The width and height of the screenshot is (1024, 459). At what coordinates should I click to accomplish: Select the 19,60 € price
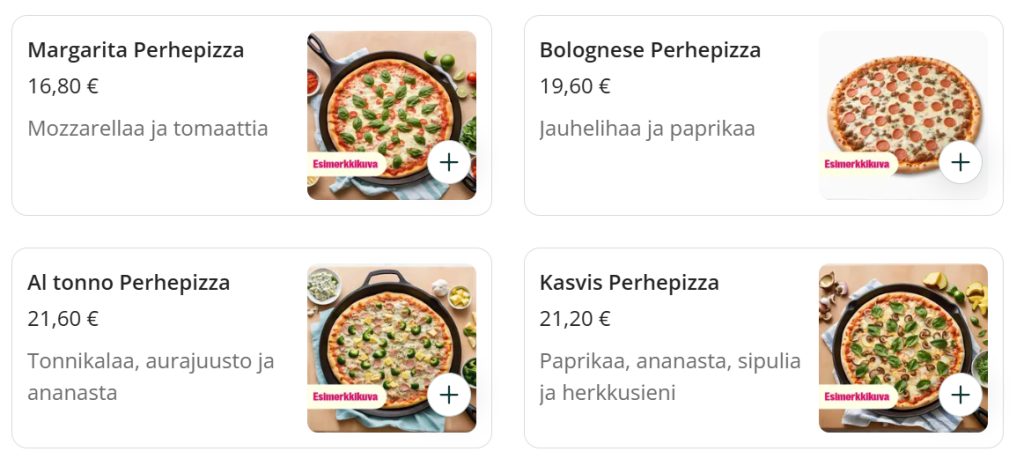click(575, 86)
